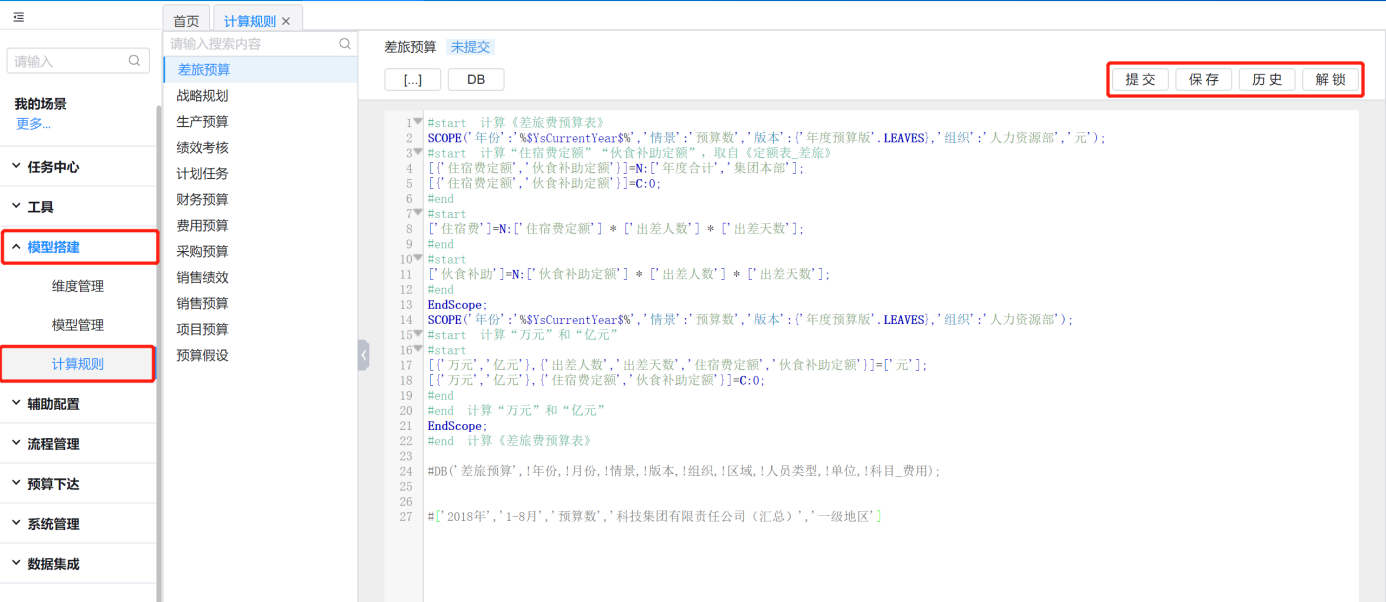This screenshot has height=602, width=1386.
Task: Collapse the 模型搭建 menu section
Action: pyautogui.click(x=53, y=247)
